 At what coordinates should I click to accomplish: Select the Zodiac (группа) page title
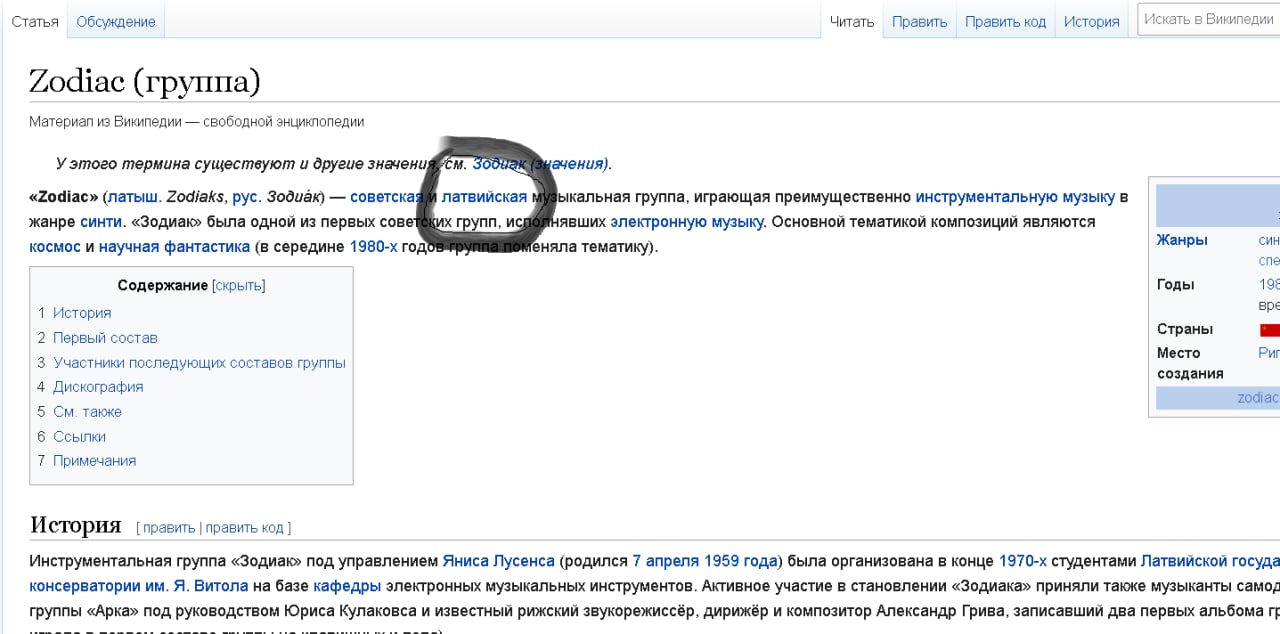(x=145, y=81)
